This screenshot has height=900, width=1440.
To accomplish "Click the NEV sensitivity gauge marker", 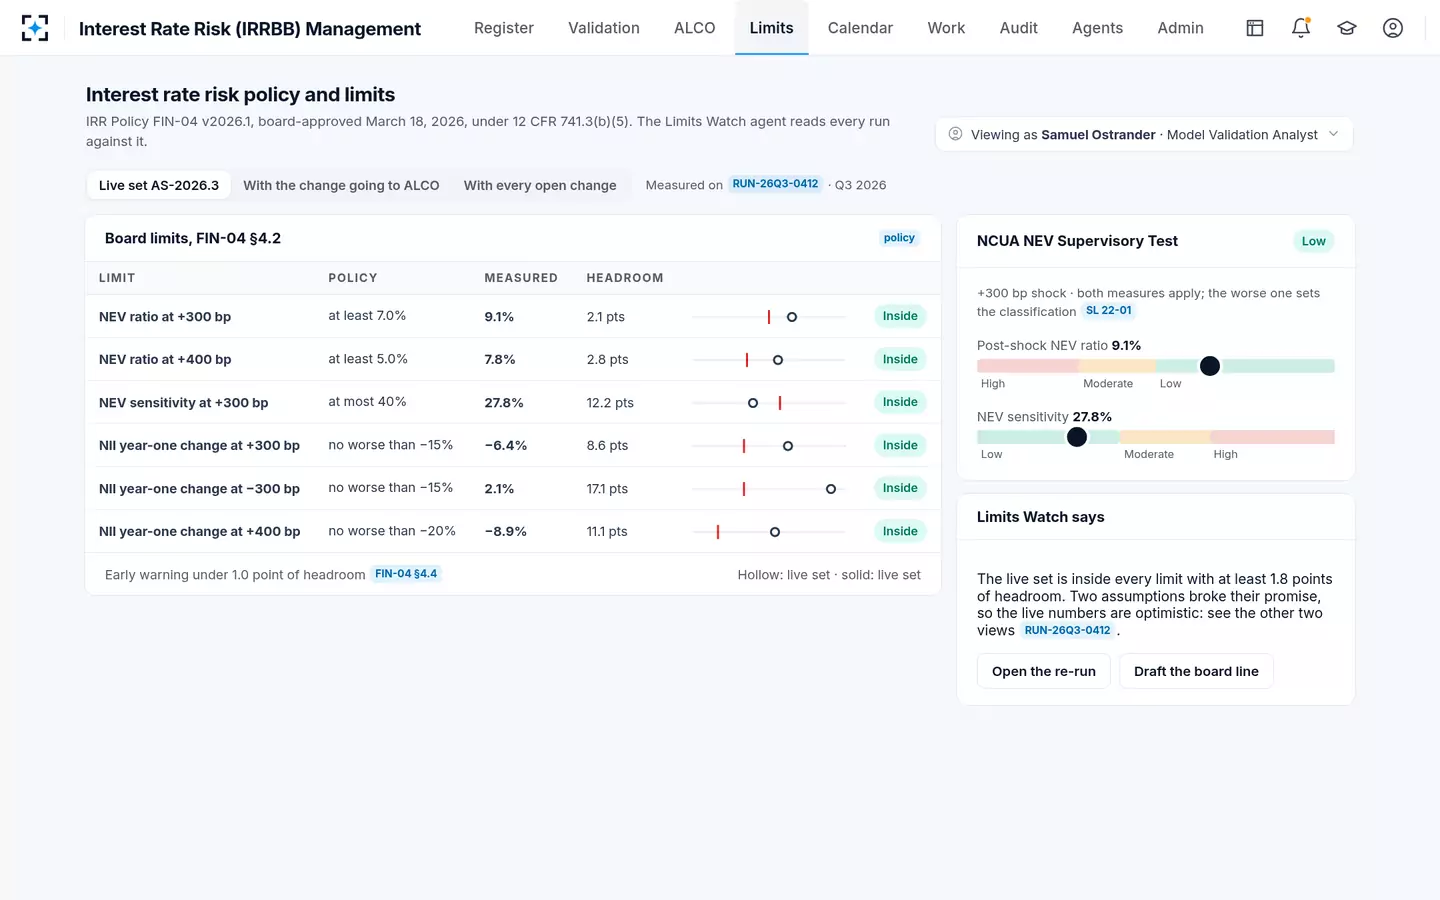I will point(1077,437).
